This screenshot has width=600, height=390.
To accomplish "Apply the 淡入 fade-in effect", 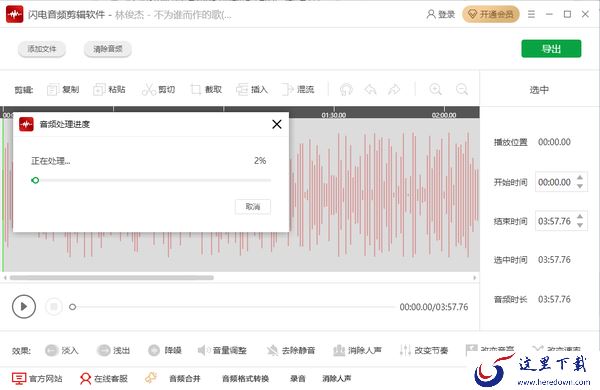I will 62,350.
